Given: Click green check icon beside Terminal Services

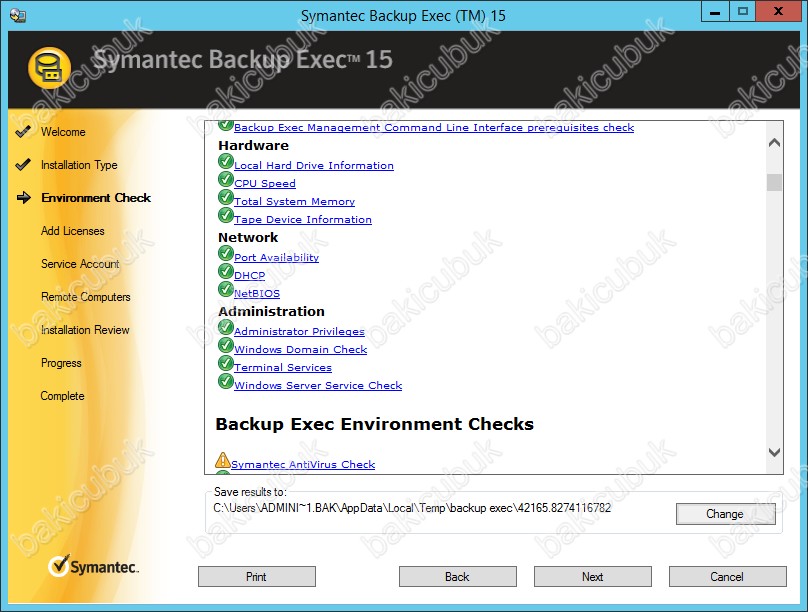Looking at the screenshot, I should click(x=225, y=364).
